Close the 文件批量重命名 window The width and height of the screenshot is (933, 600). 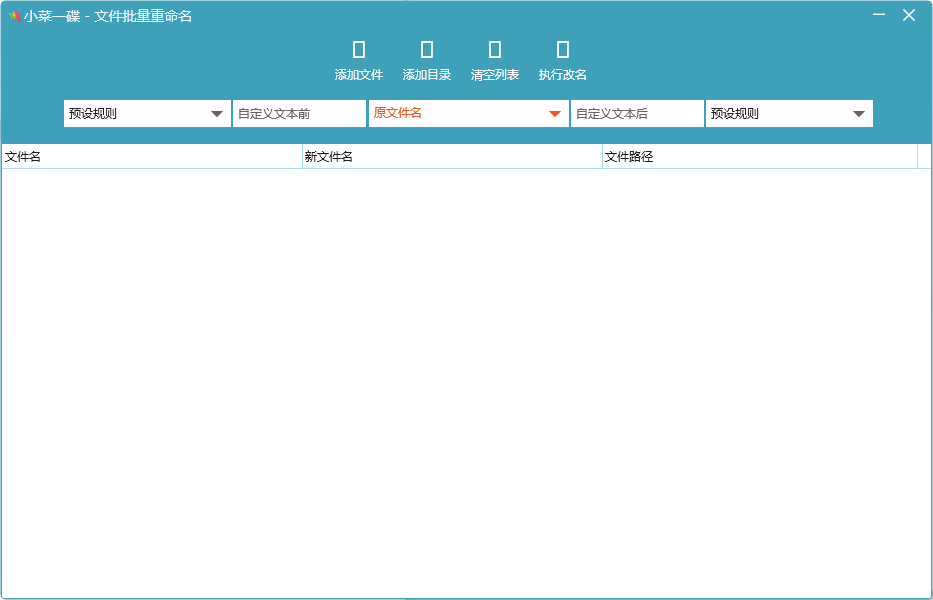pos(909,15)
